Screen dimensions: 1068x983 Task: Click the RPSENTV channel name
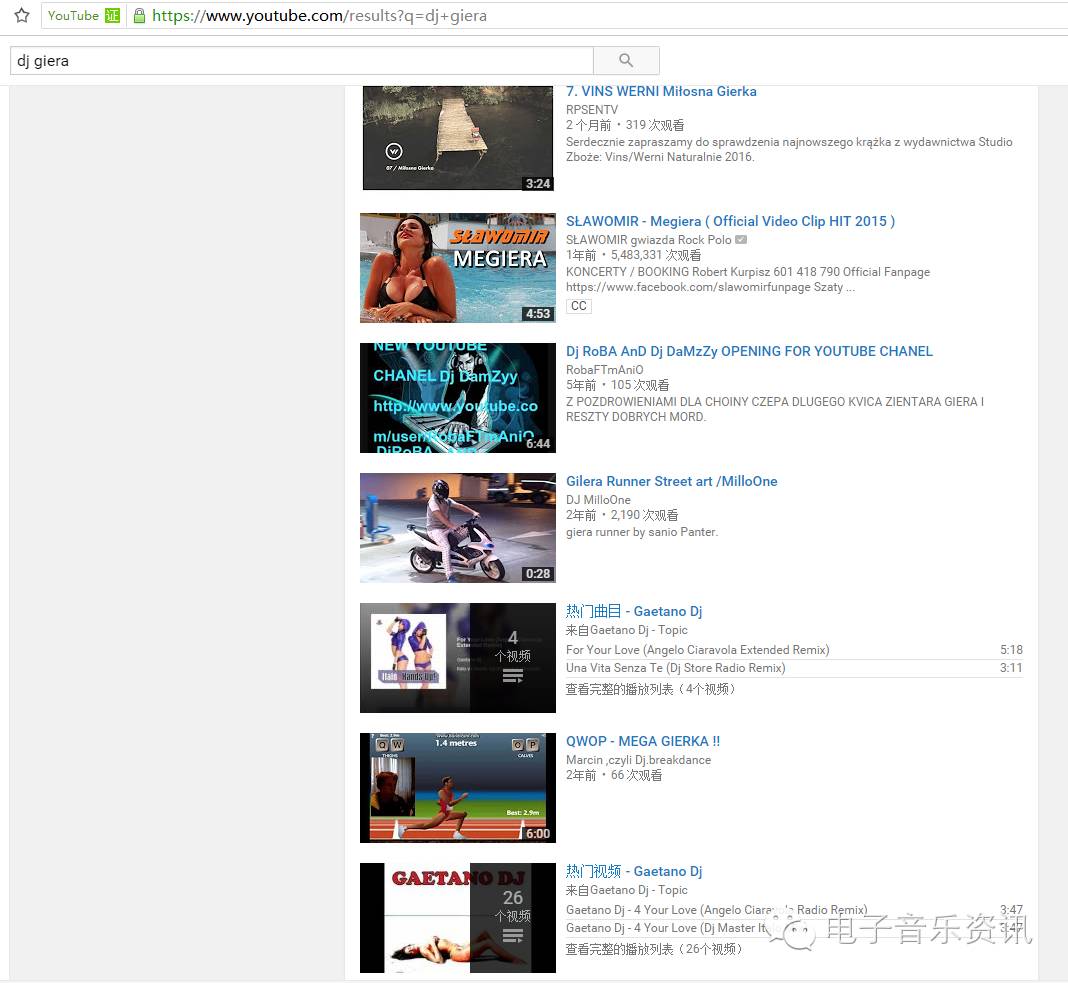coord(592,109)
